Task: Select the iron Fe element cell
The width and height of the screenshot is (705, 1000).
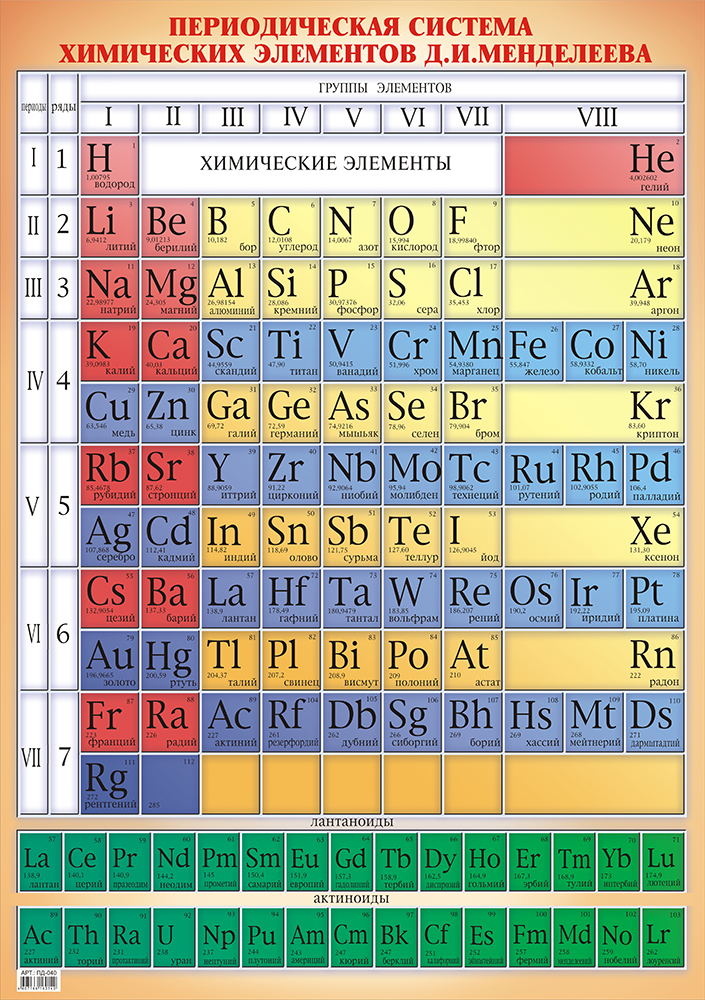Action: (x=534, y=351)
